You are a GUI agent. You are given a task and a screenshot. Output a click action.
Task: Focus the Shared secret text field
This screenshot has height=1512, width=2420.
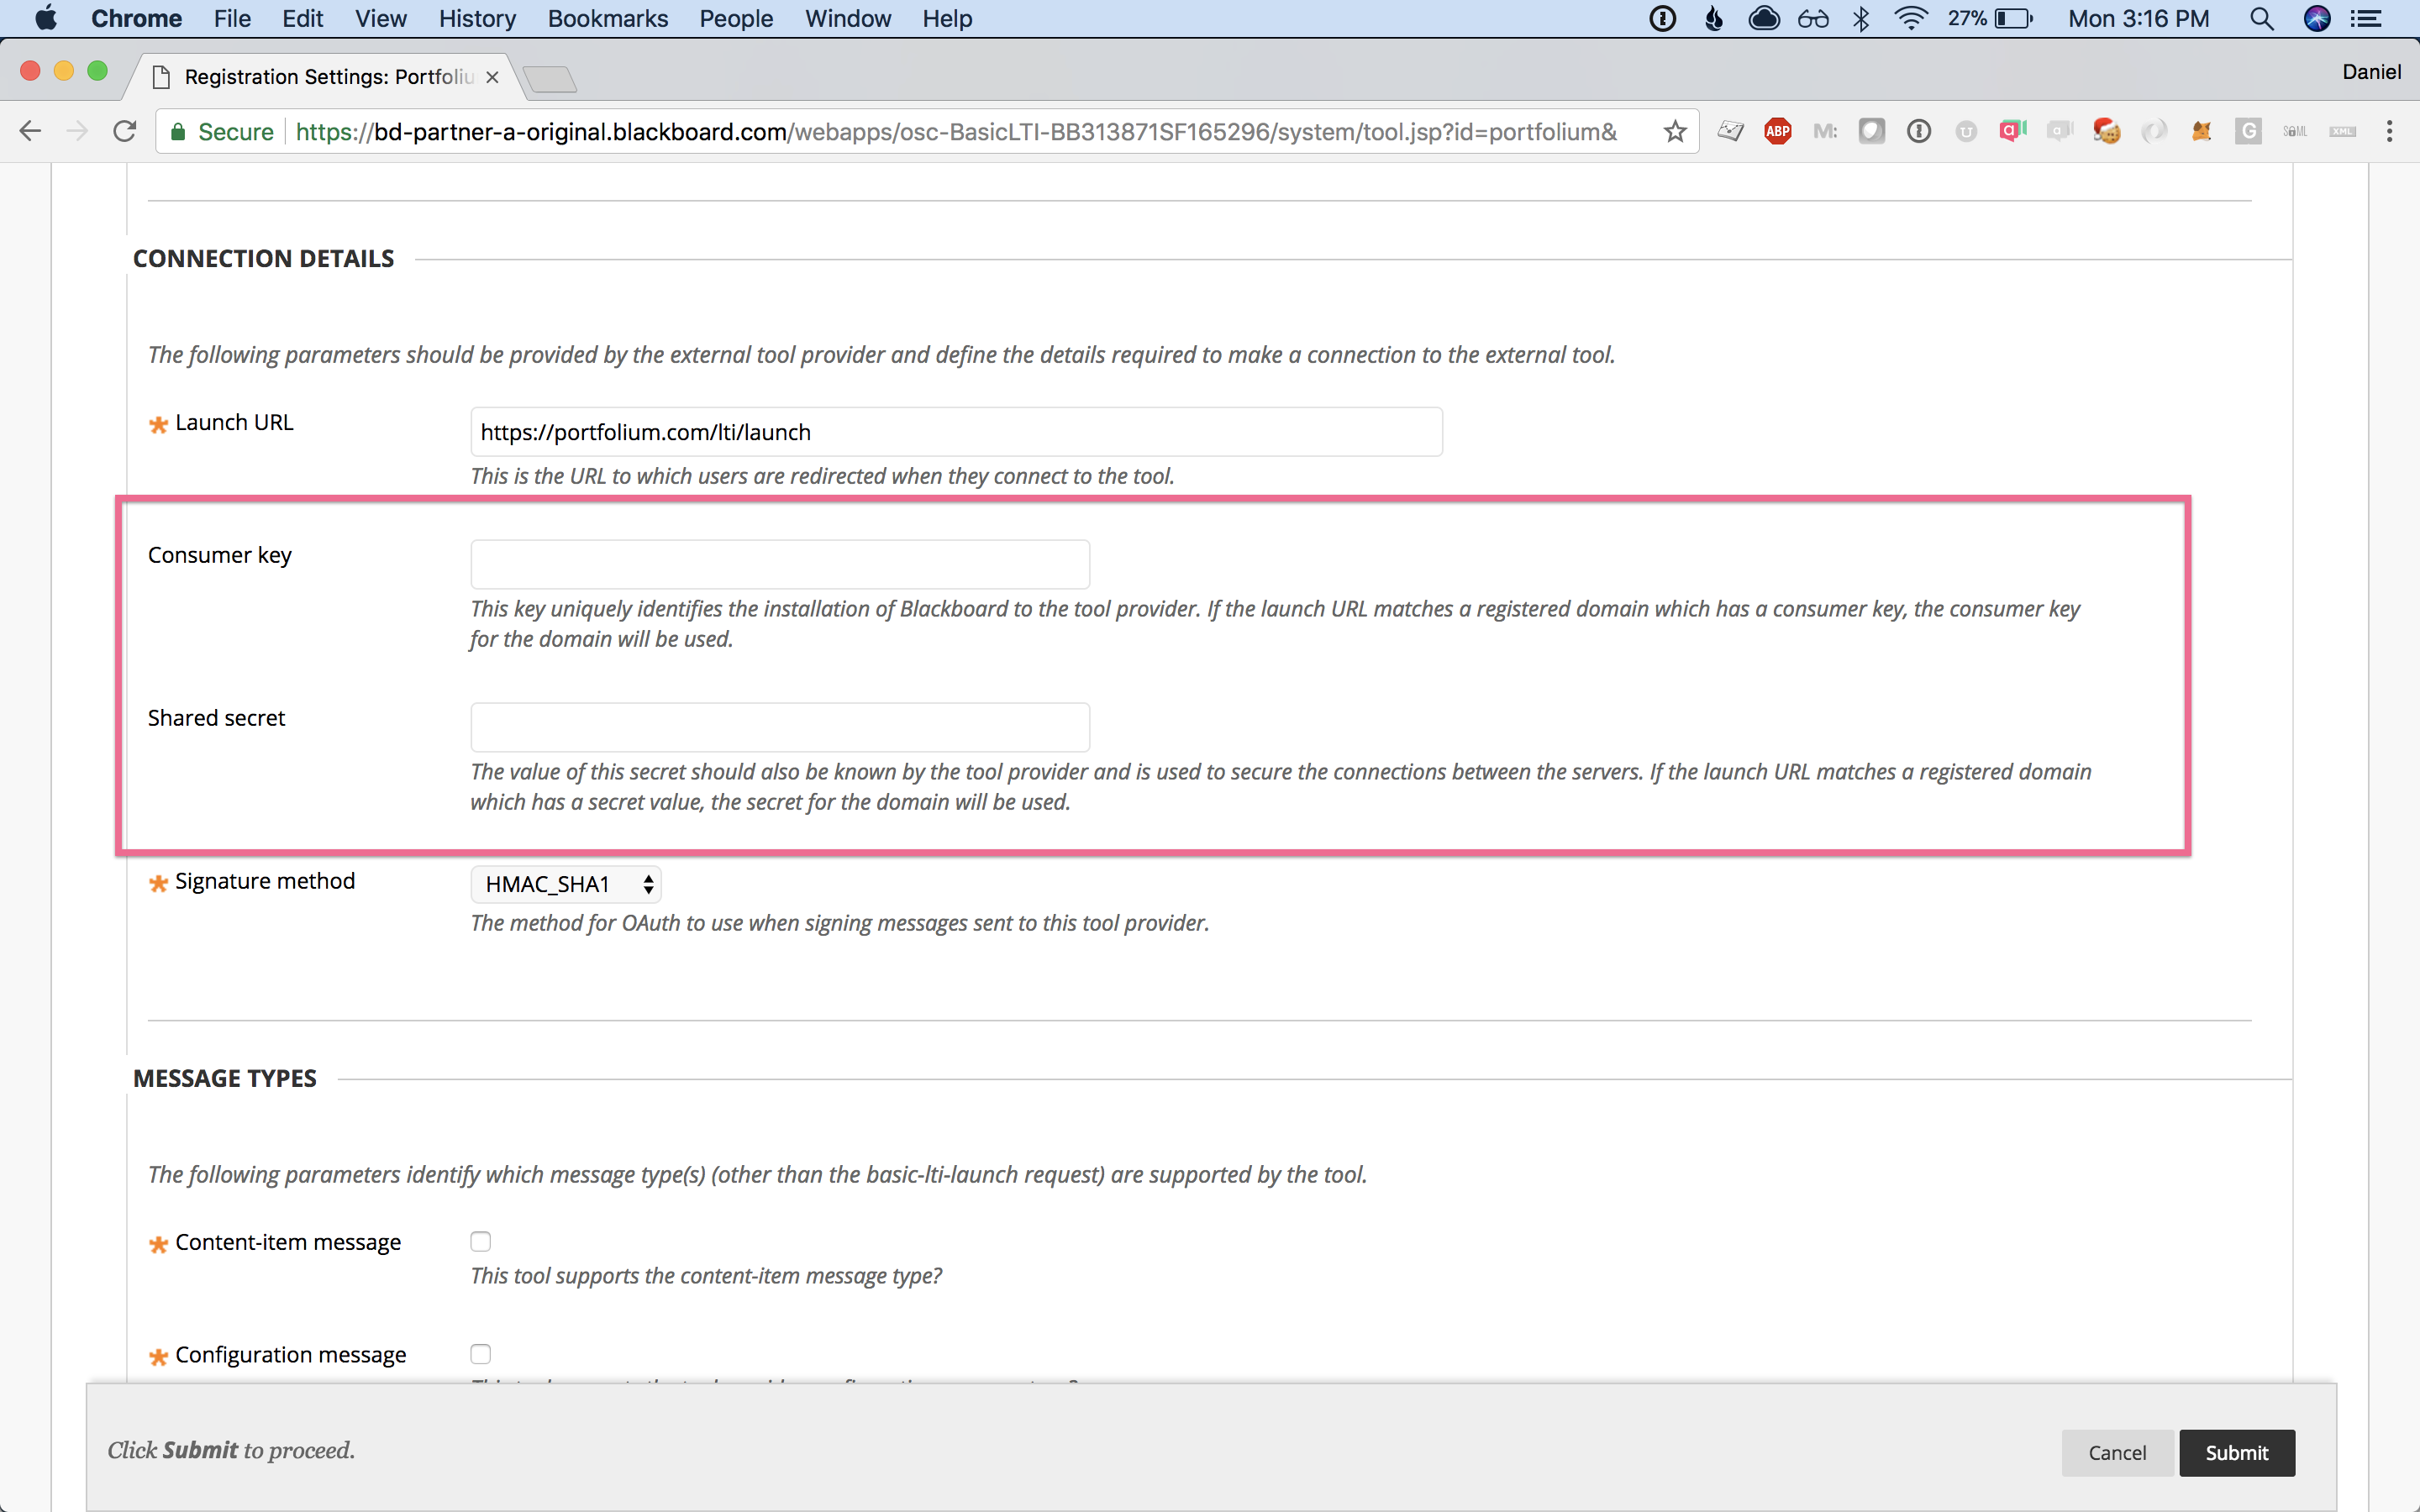coord(780,727)
